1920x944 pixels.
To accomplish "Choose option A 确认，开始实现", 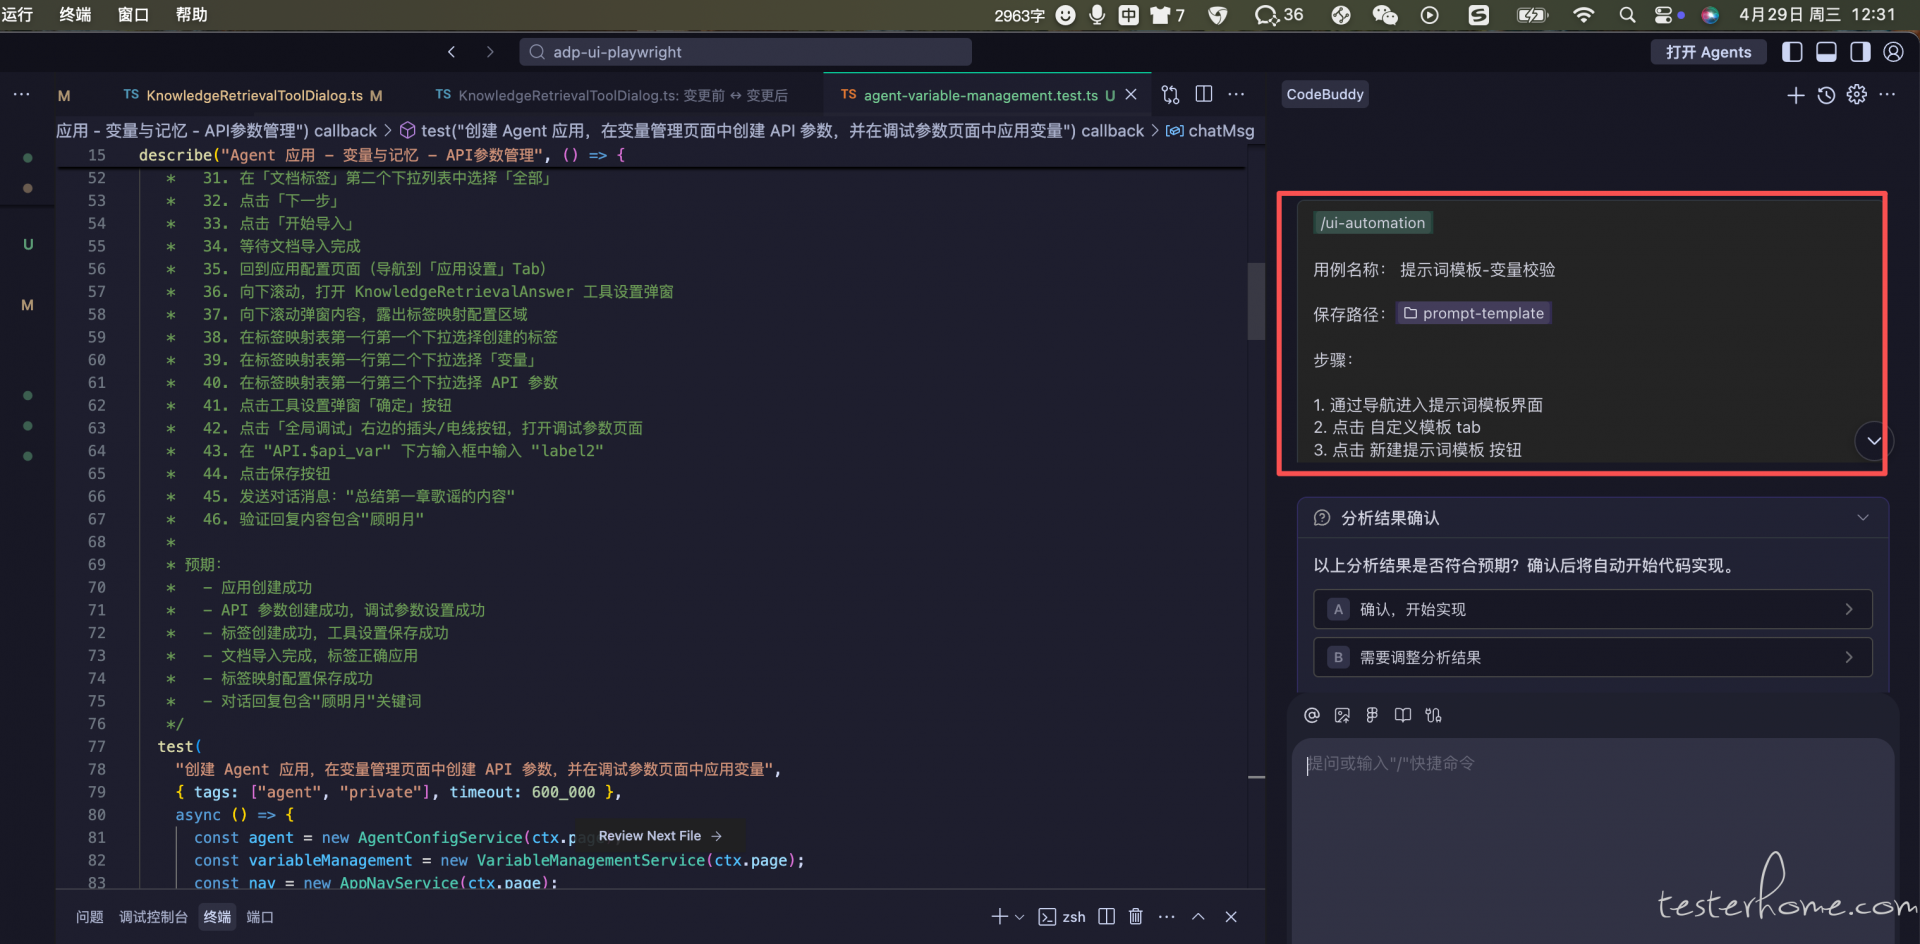I will point(1592,609).
